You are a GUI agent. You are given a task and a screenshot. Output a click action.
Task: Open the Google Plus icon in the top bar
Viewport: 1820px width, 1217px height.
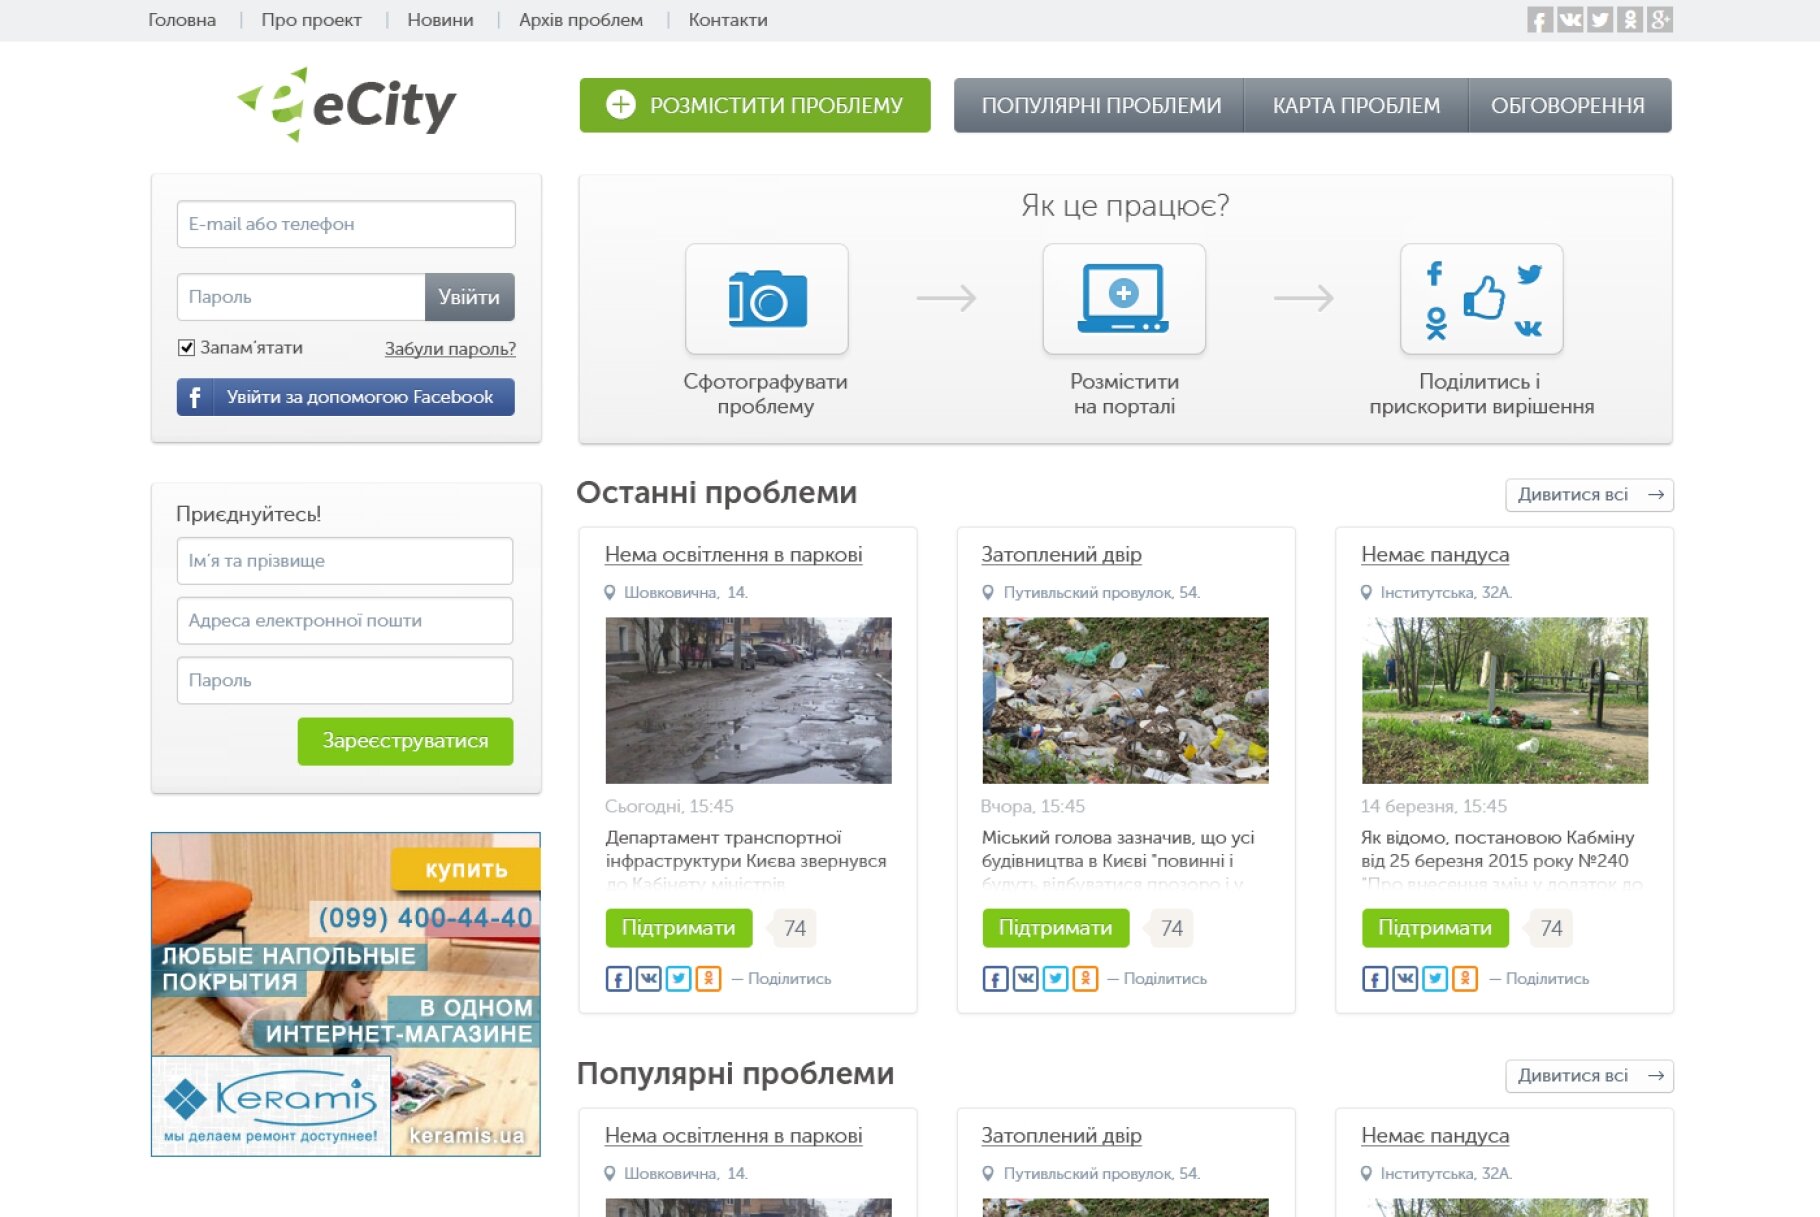coord(1660,20)
